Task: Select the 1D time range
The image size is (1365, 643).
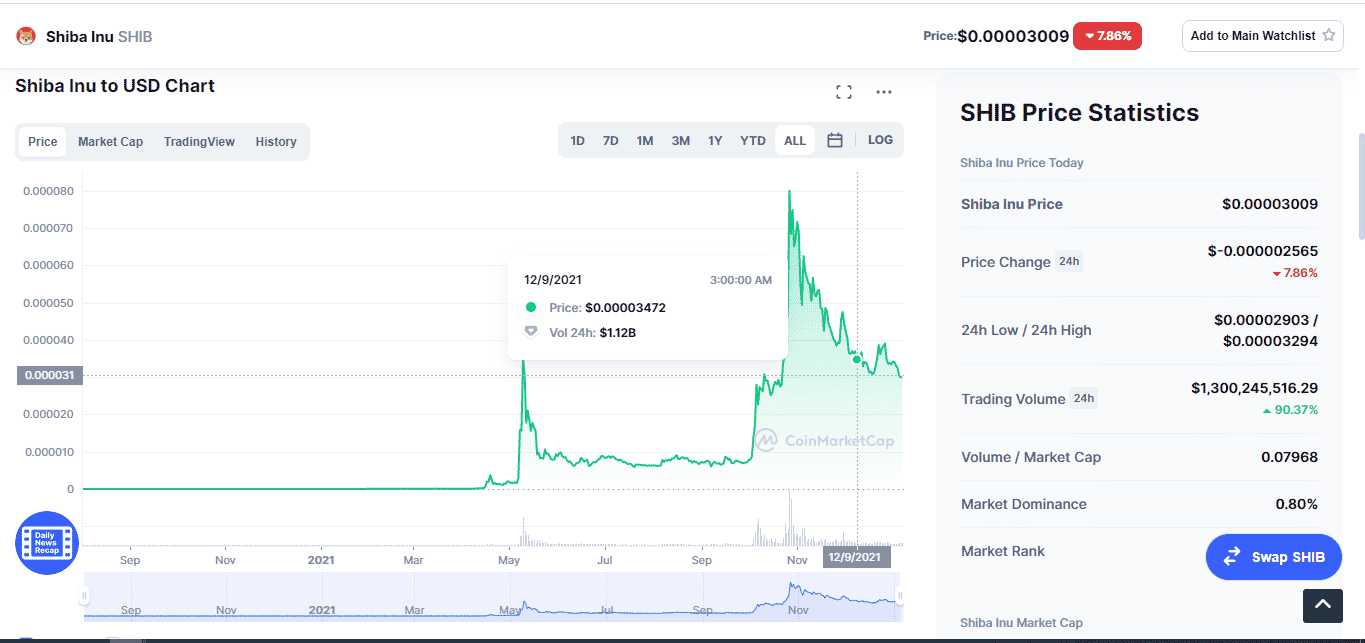Action: [578, 141]
